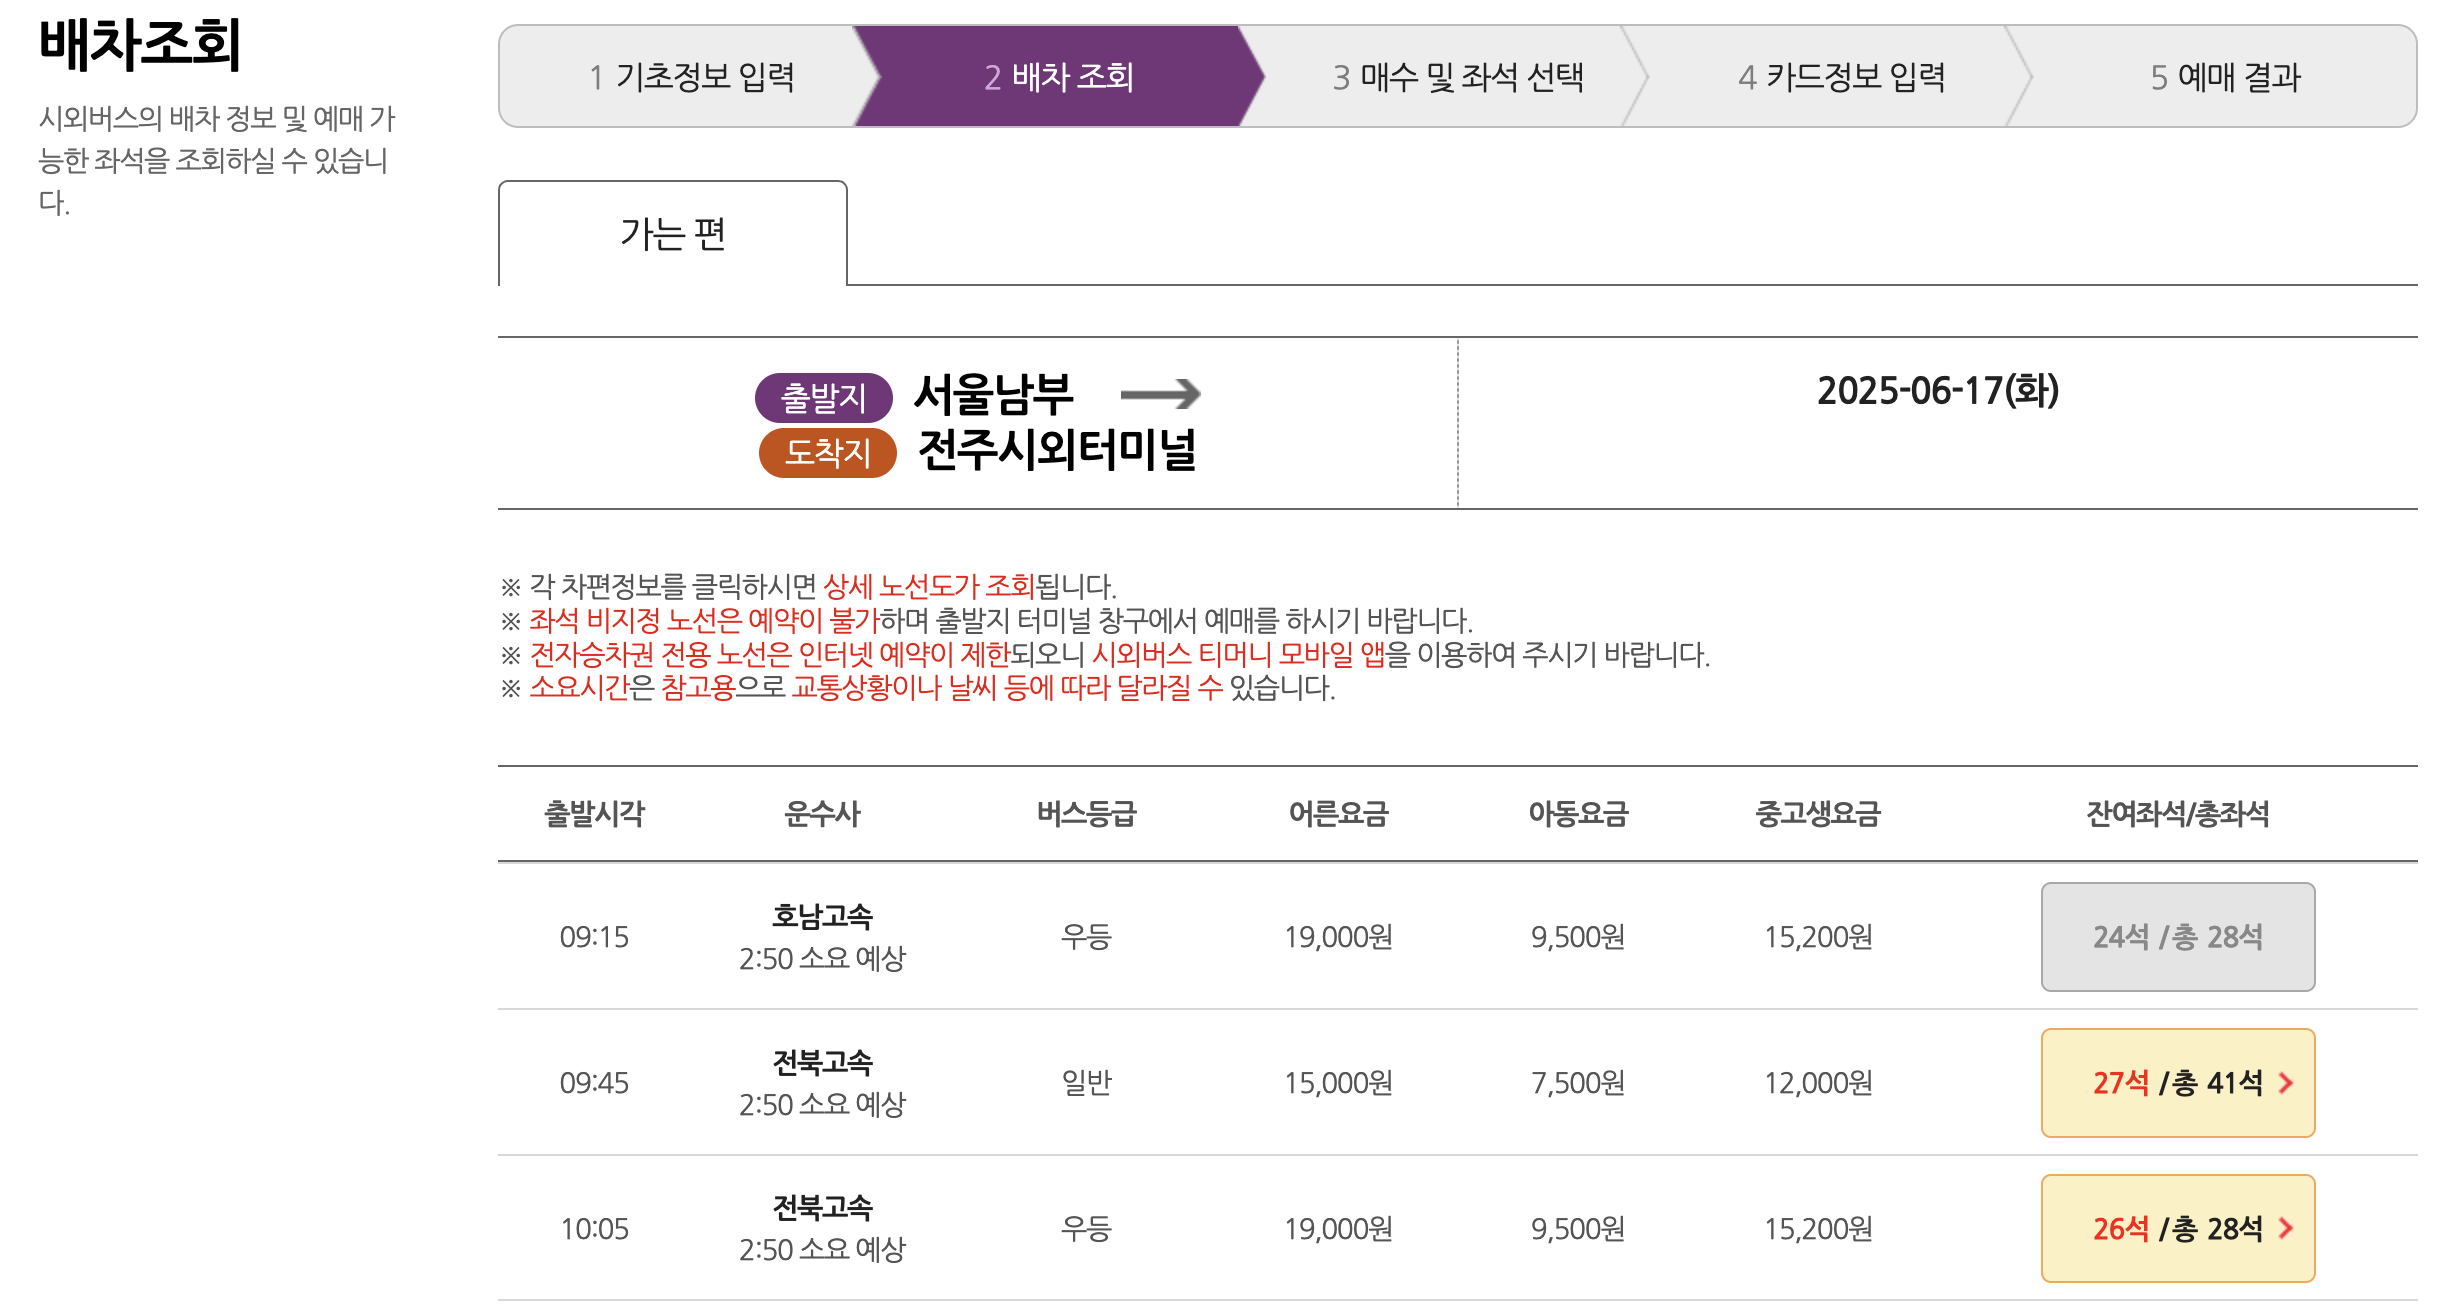Switch to the 가는 편 tab

click(x=674, y=232)
